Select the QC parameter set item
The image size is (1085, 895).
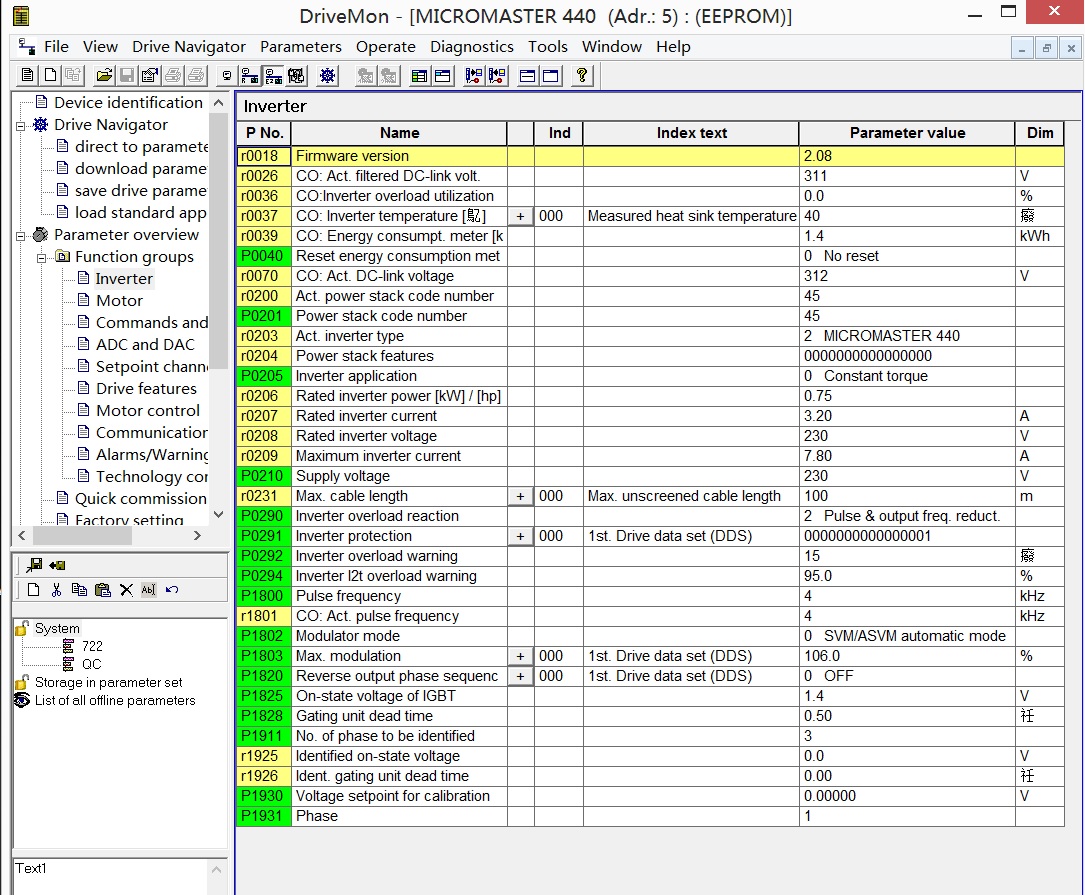click(x=91, y=664)
